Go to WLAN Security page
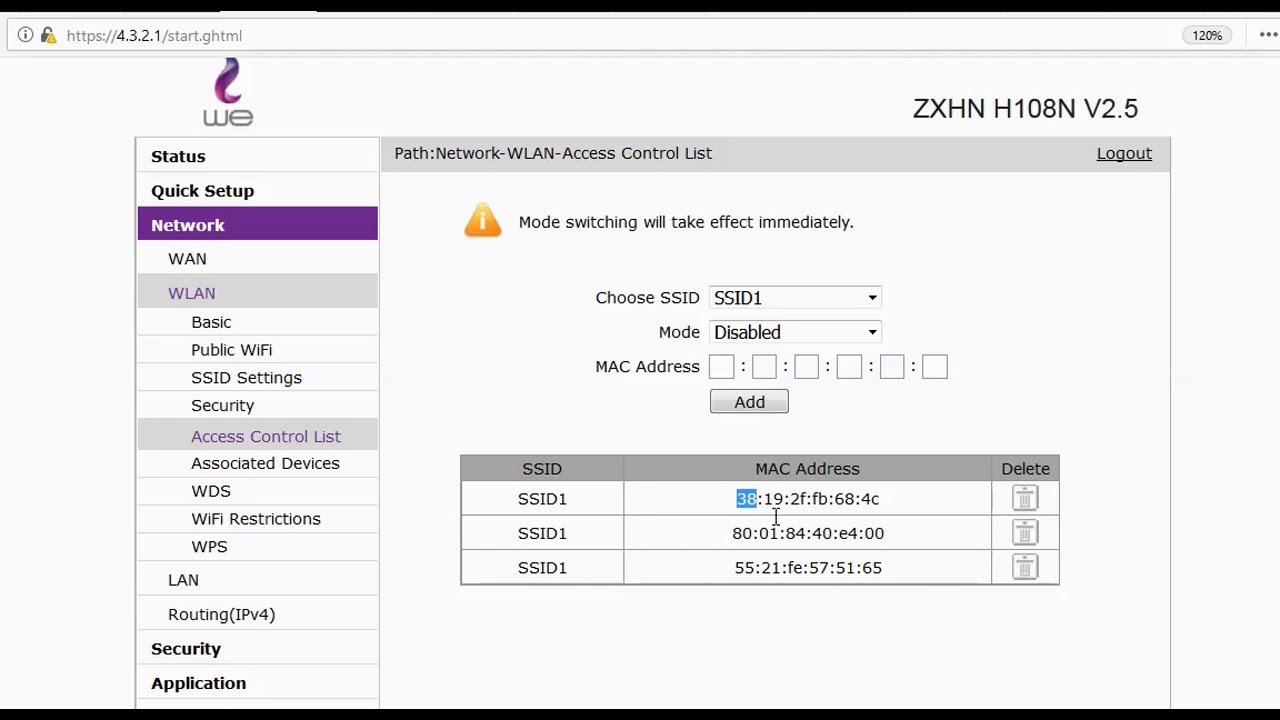This screenshot has height=720, width=1280. (x=222, y=405)
